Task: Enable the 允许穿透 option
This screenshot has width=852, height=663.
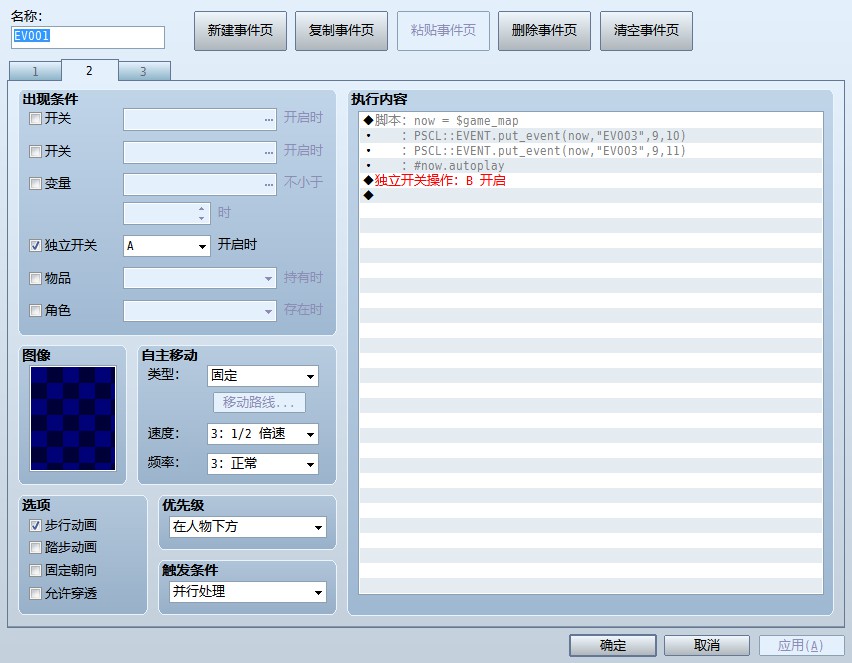Action: 35,593
